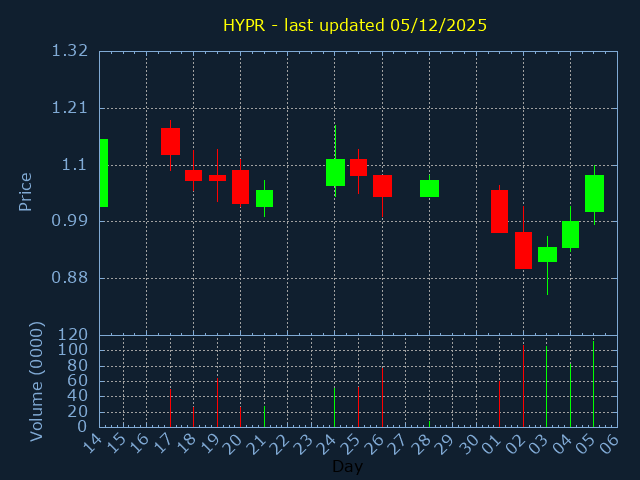
Task: Select the green candlestick on day 05
Action: point(594,193)
